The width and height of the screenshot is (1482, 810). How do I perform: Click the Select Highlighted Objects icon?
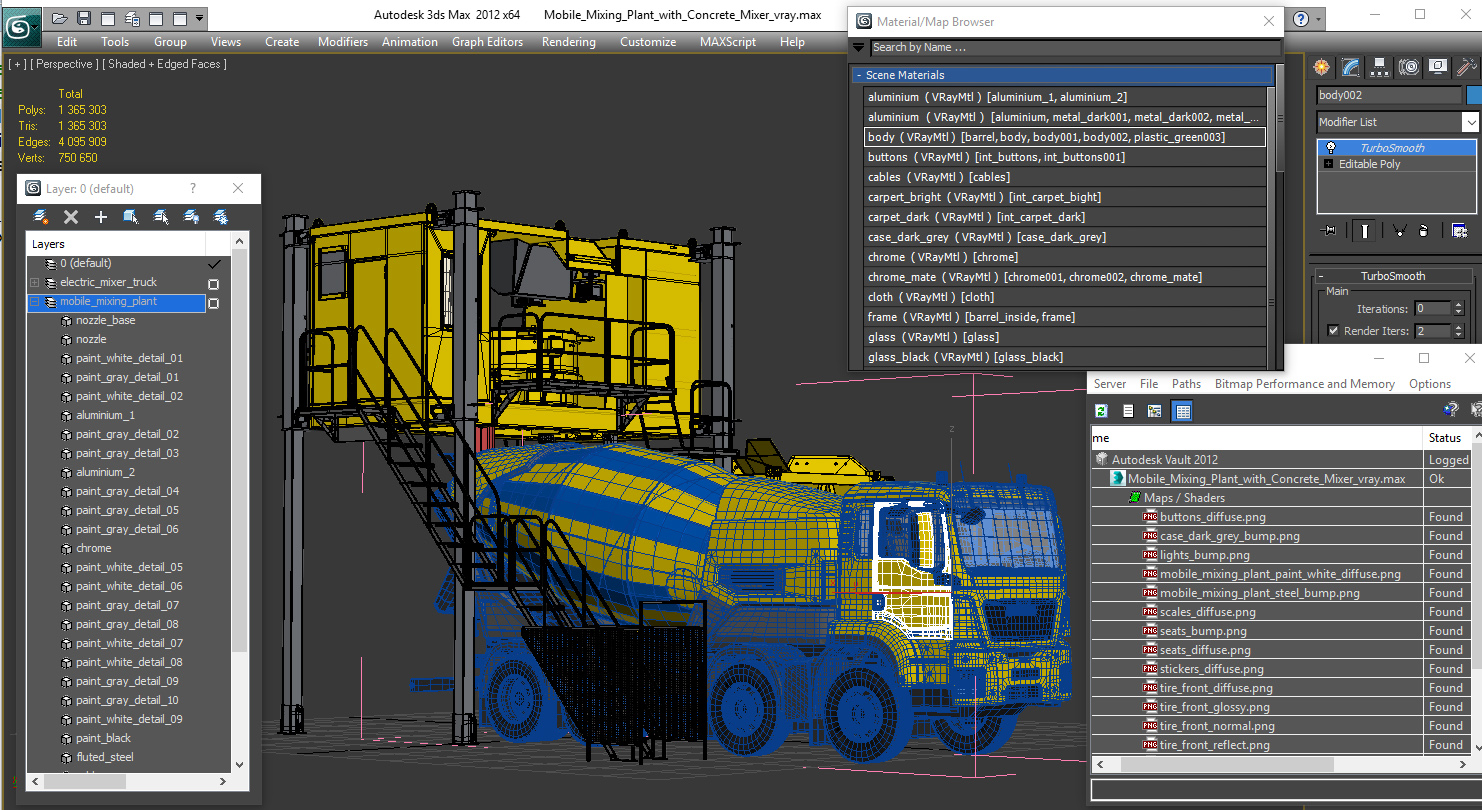pyautogui.click(x=131, y=216)
